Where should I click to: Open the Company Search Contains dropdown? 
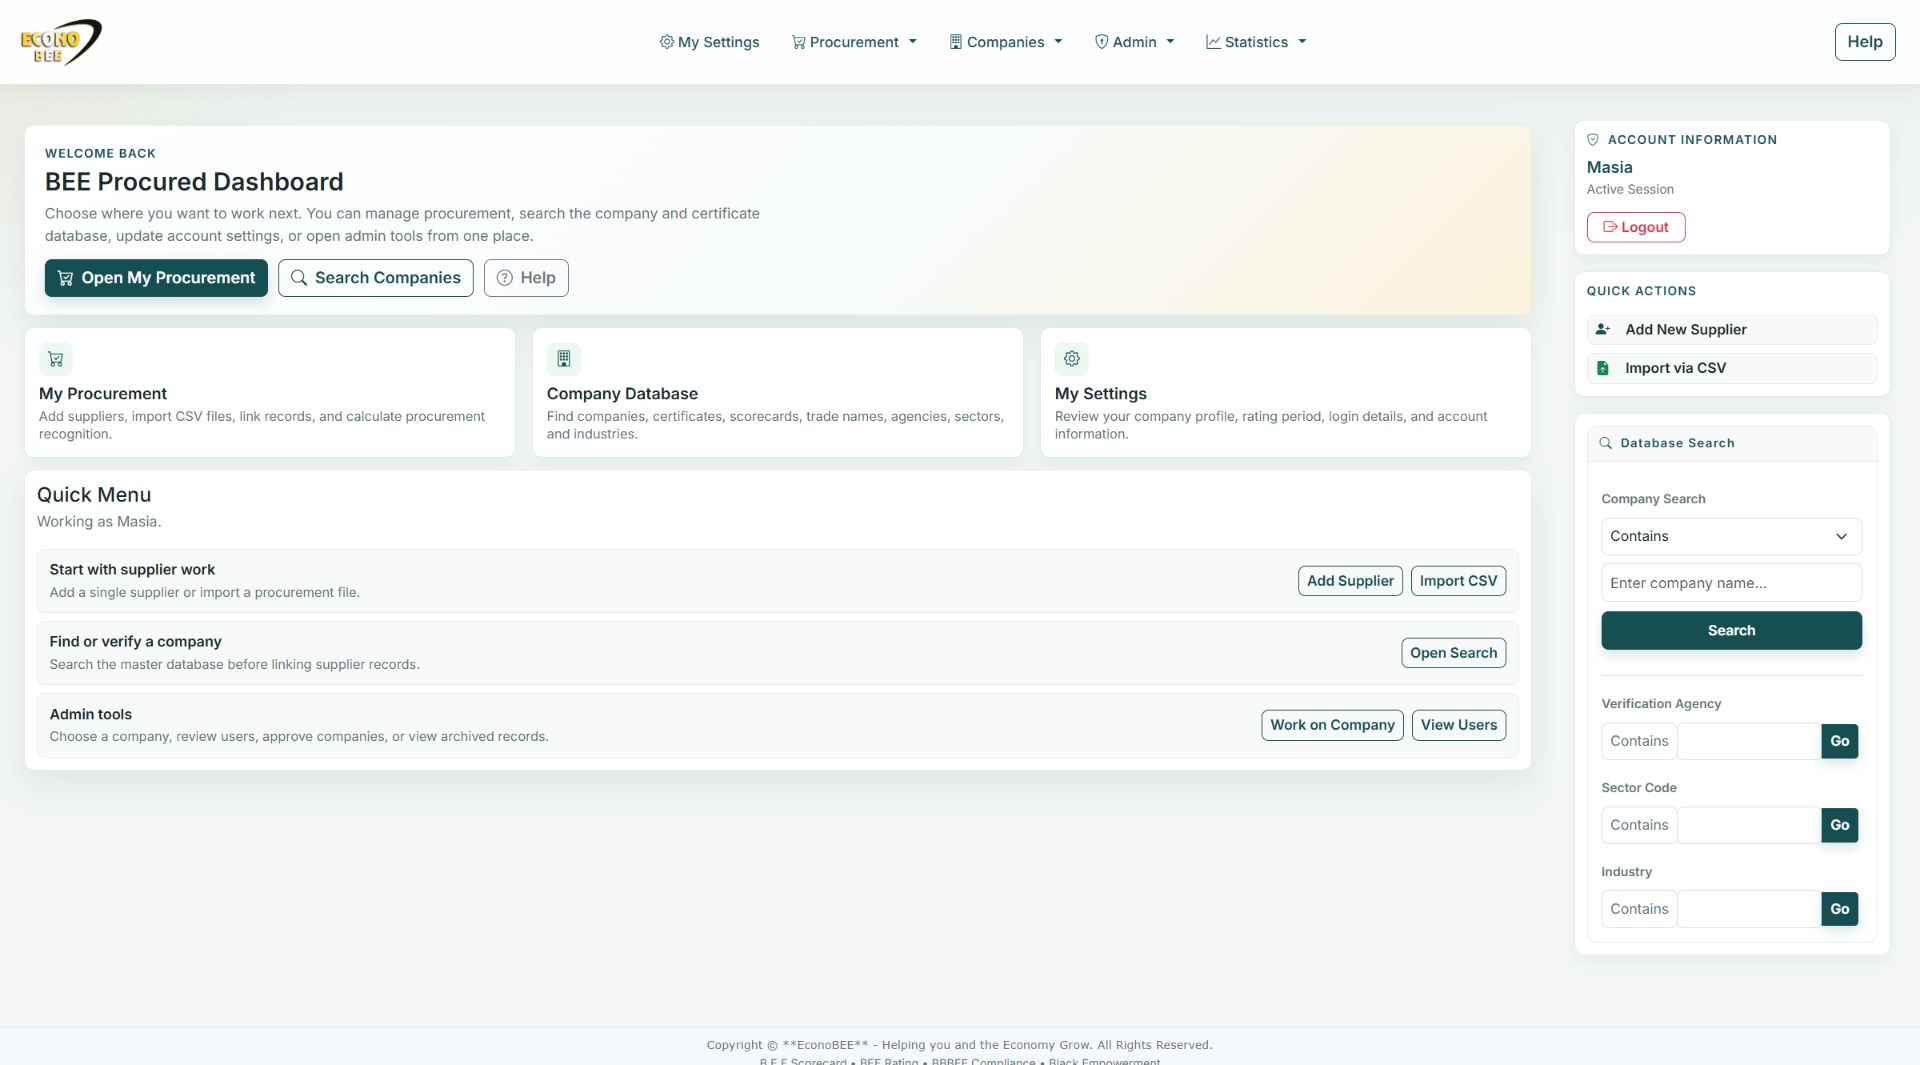1731,536
